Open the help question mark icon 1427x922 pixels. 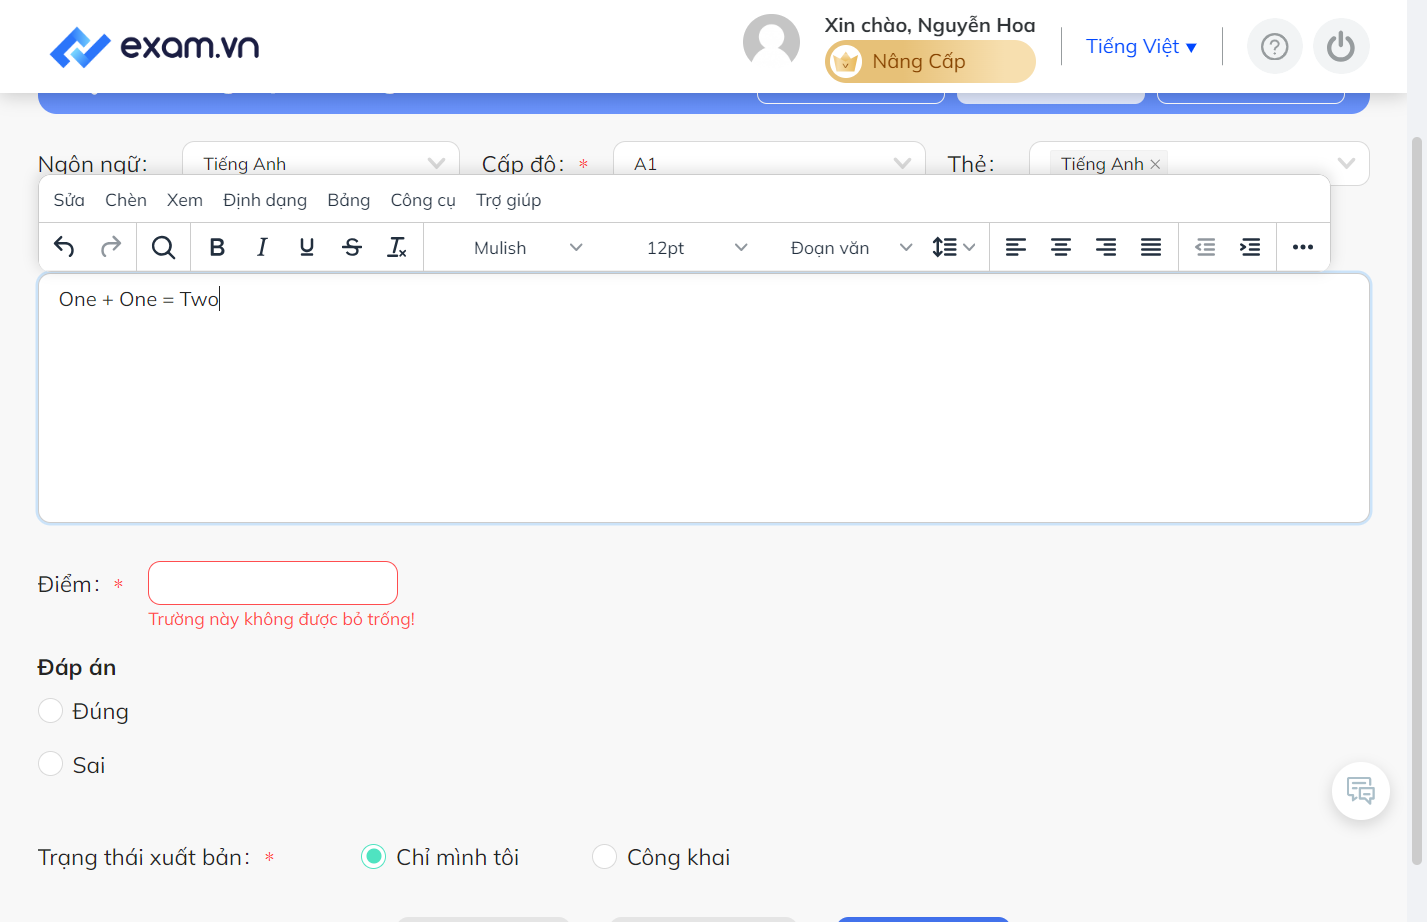click(1275, 46)
